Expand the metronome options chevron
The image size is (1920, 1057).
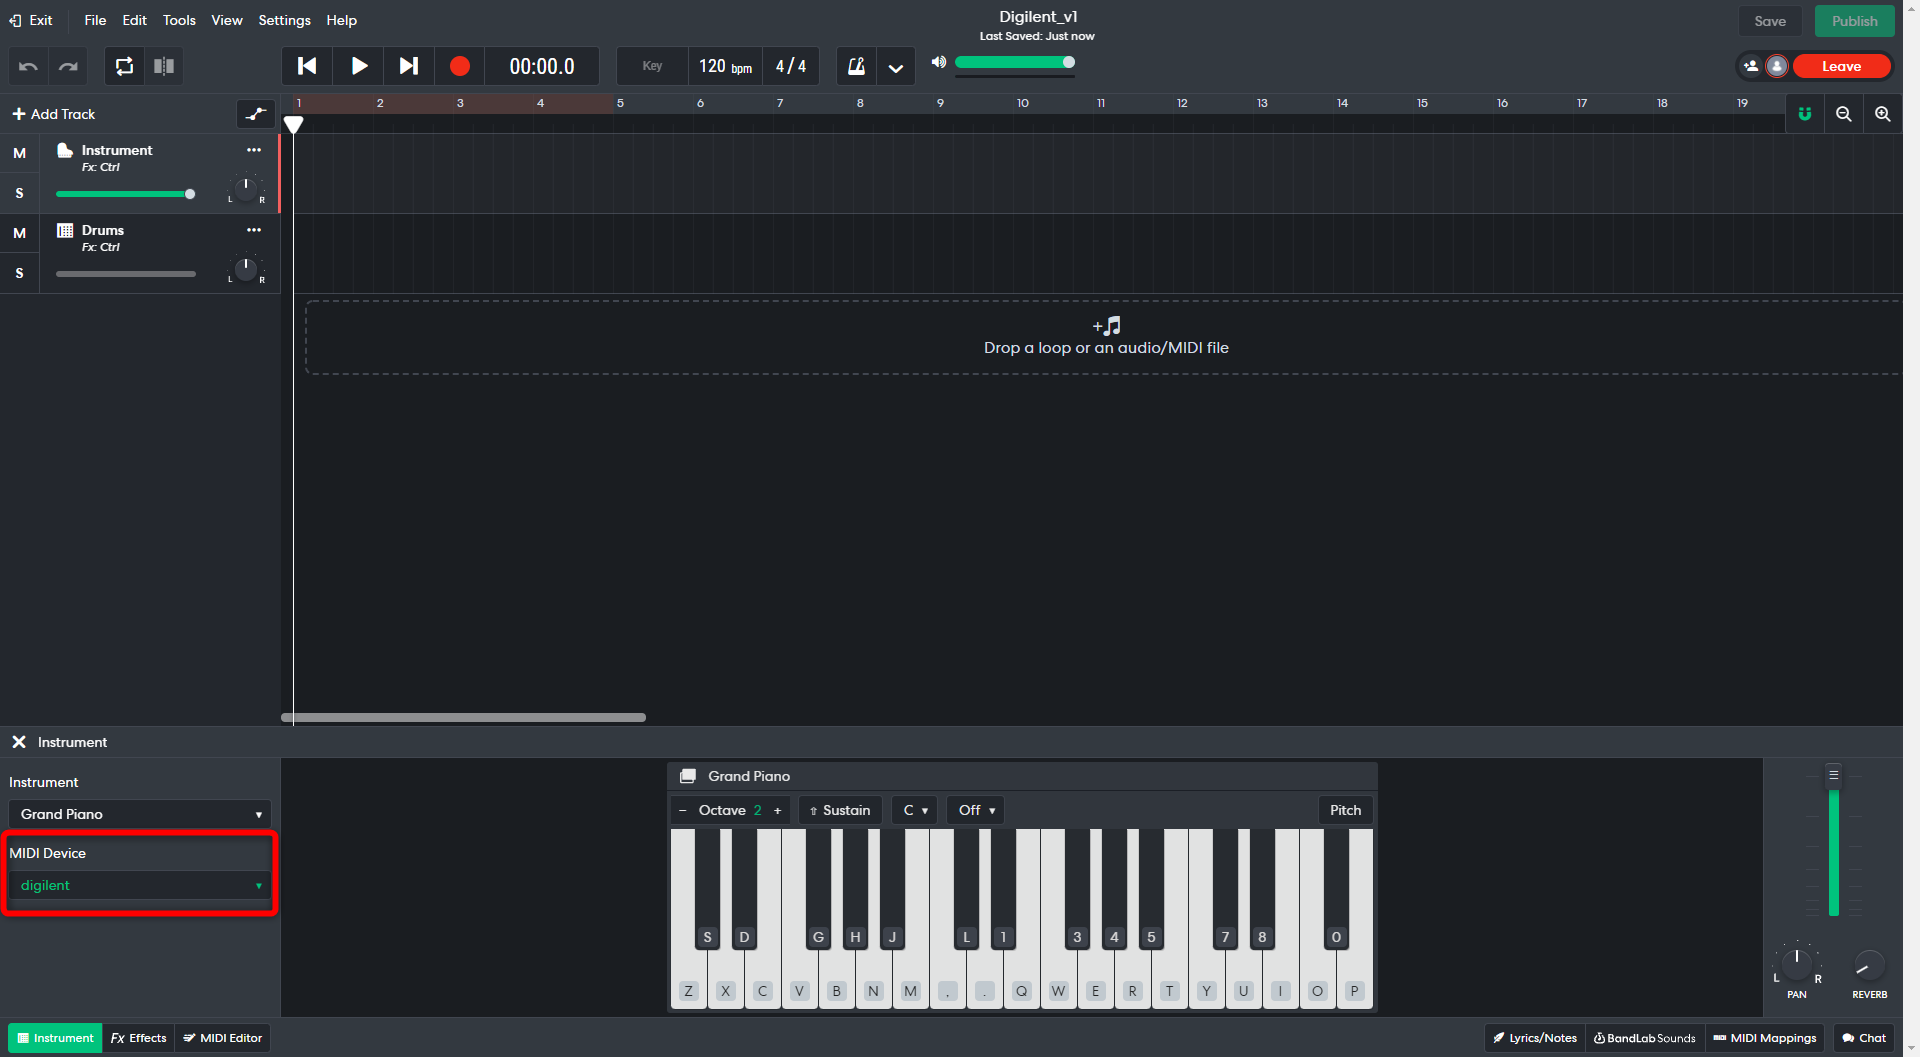pyautogui.click(x=896, y=67)
